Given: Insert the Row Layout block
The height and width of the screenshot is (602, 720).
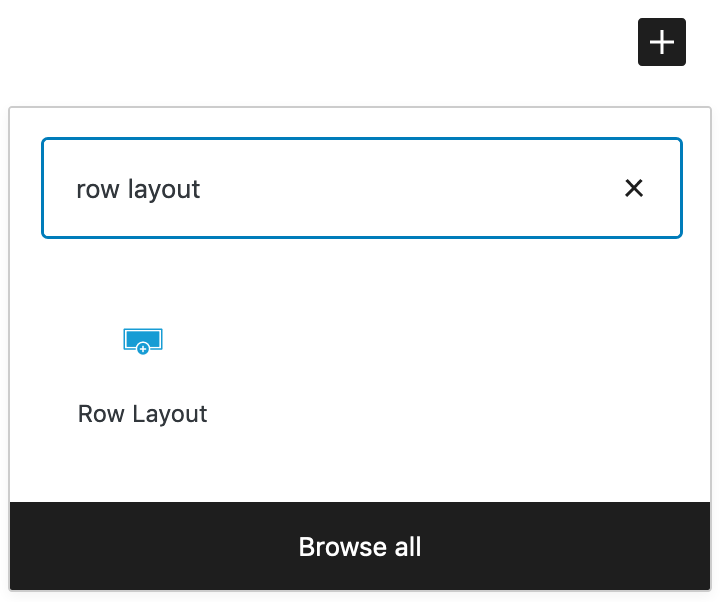Looking at the screenshot, I should coord(143,370).
